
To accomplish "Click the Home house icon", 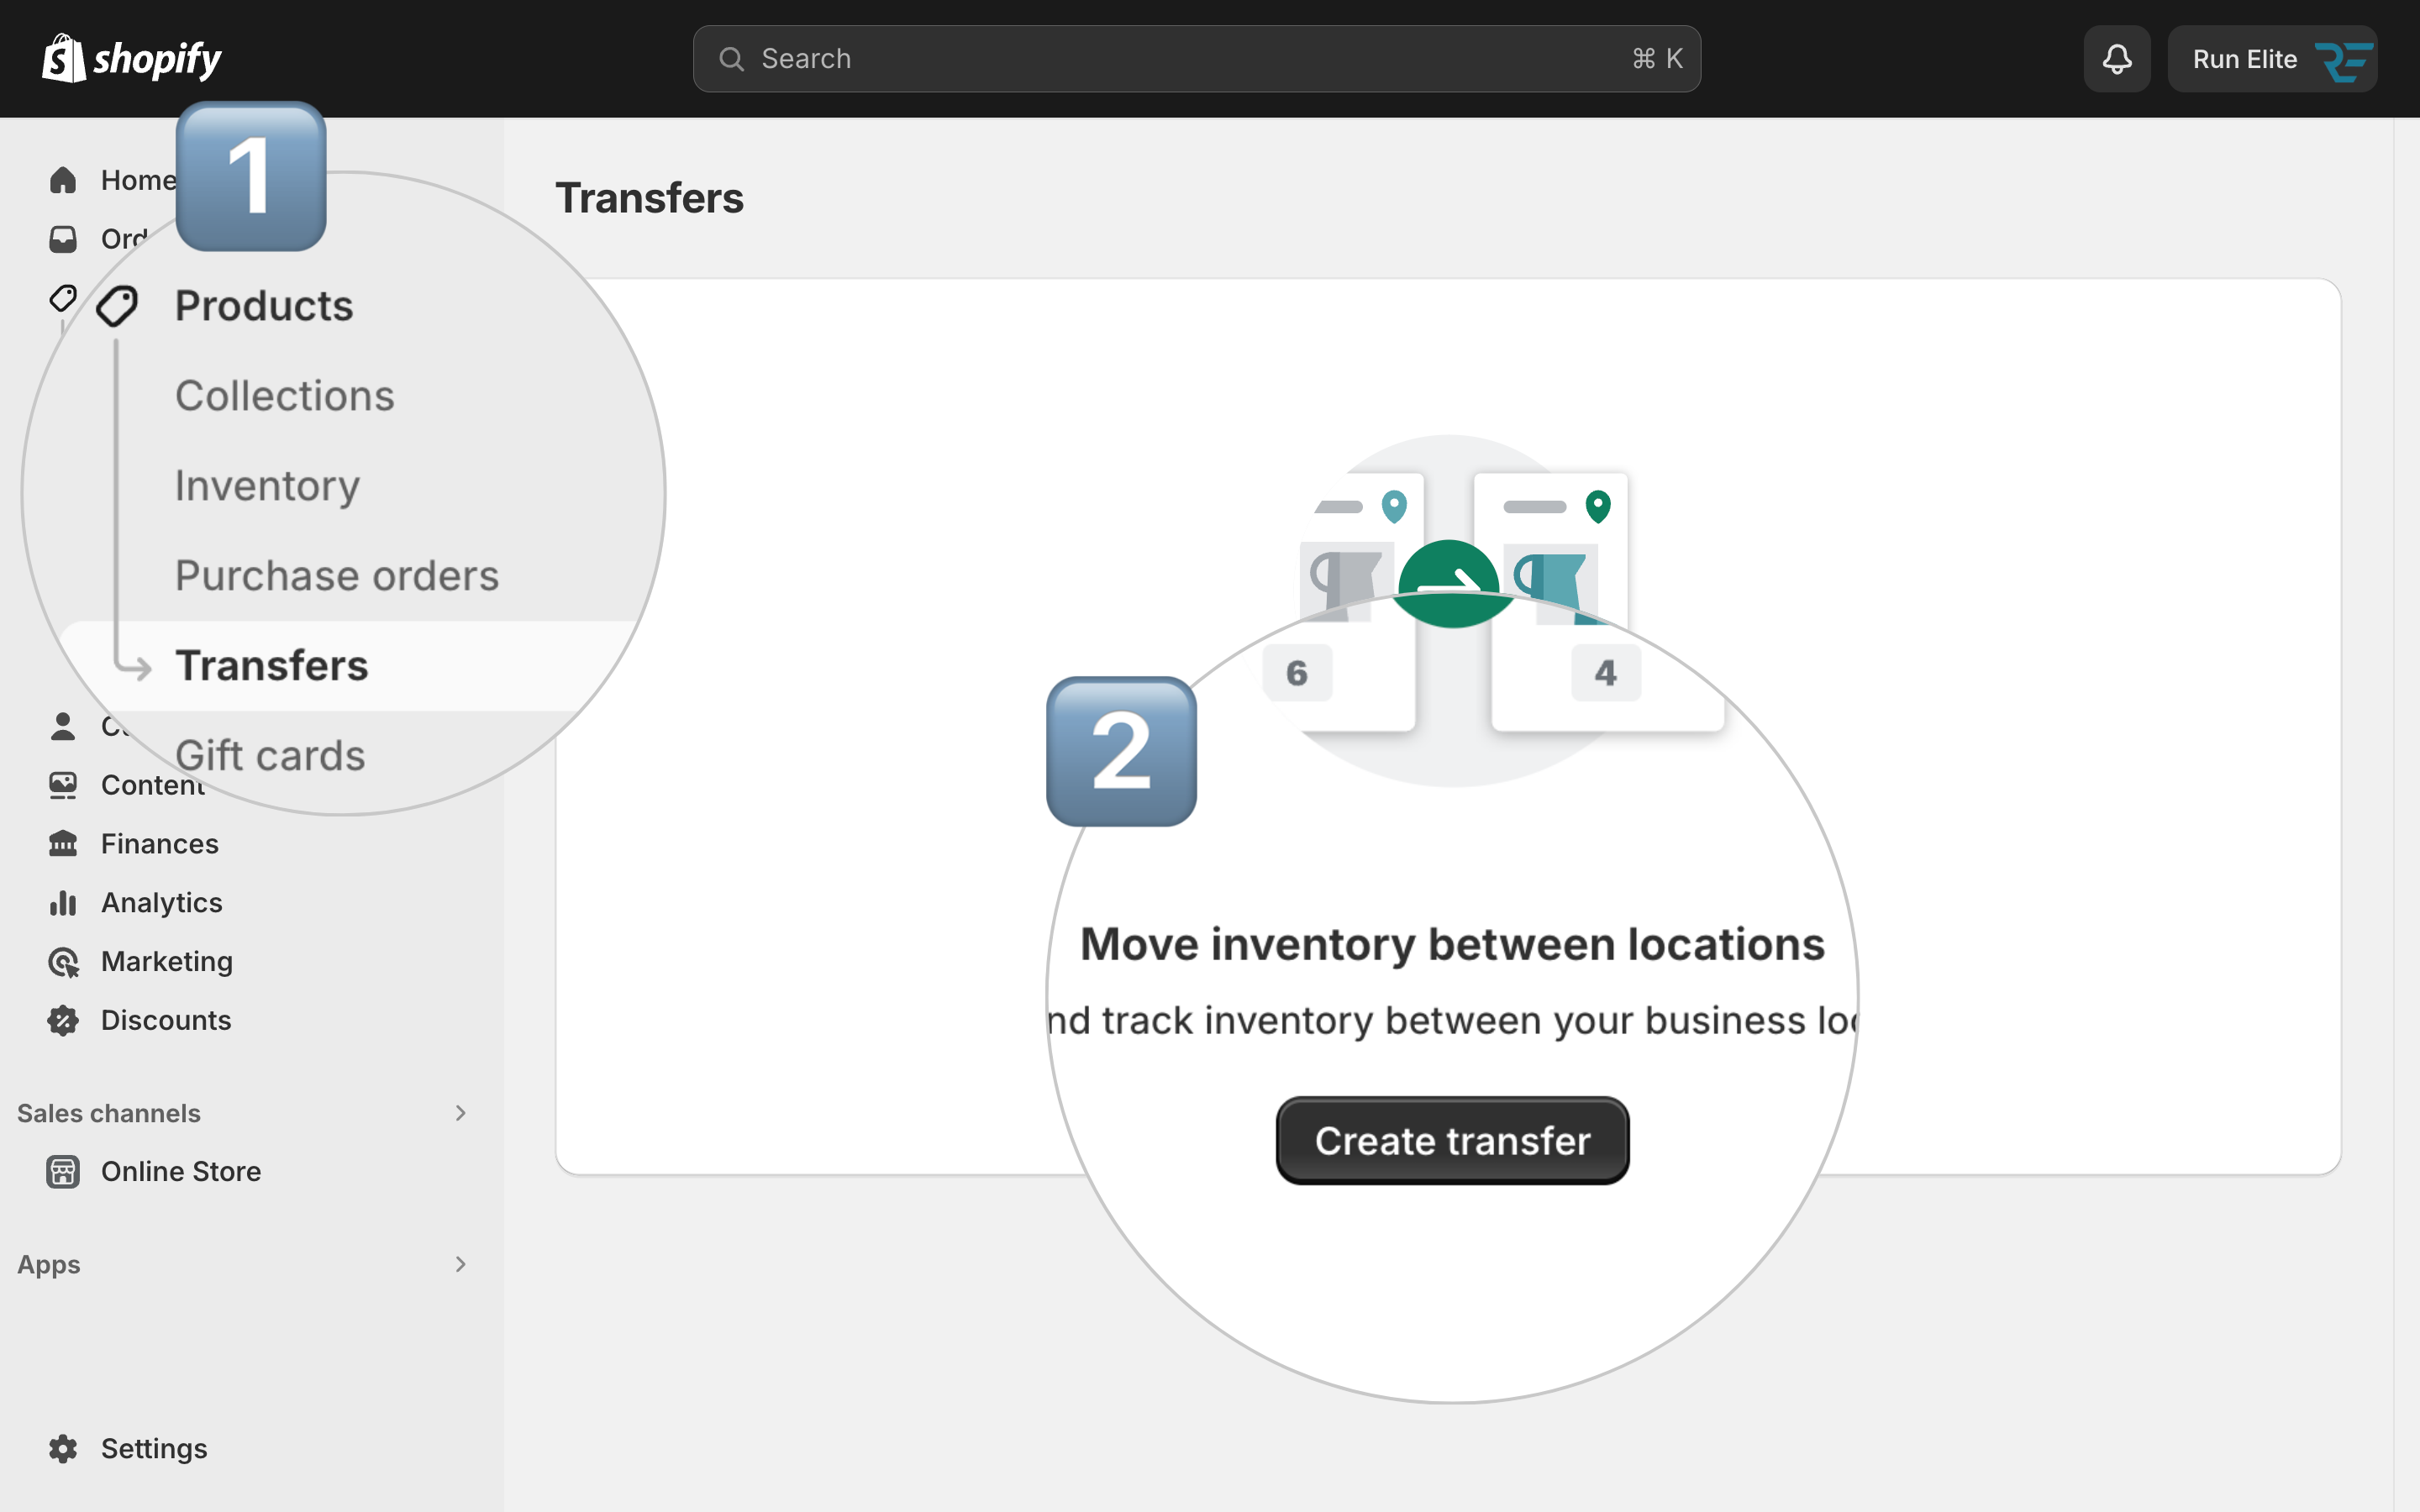I will point(63,180).
